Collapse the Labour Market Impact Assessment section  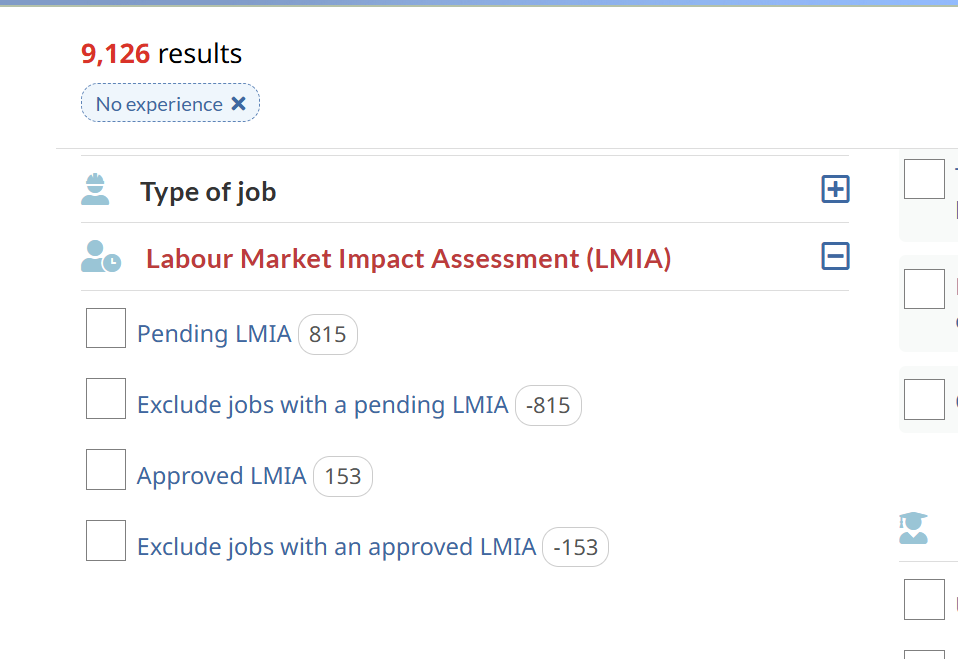[835, 256]
